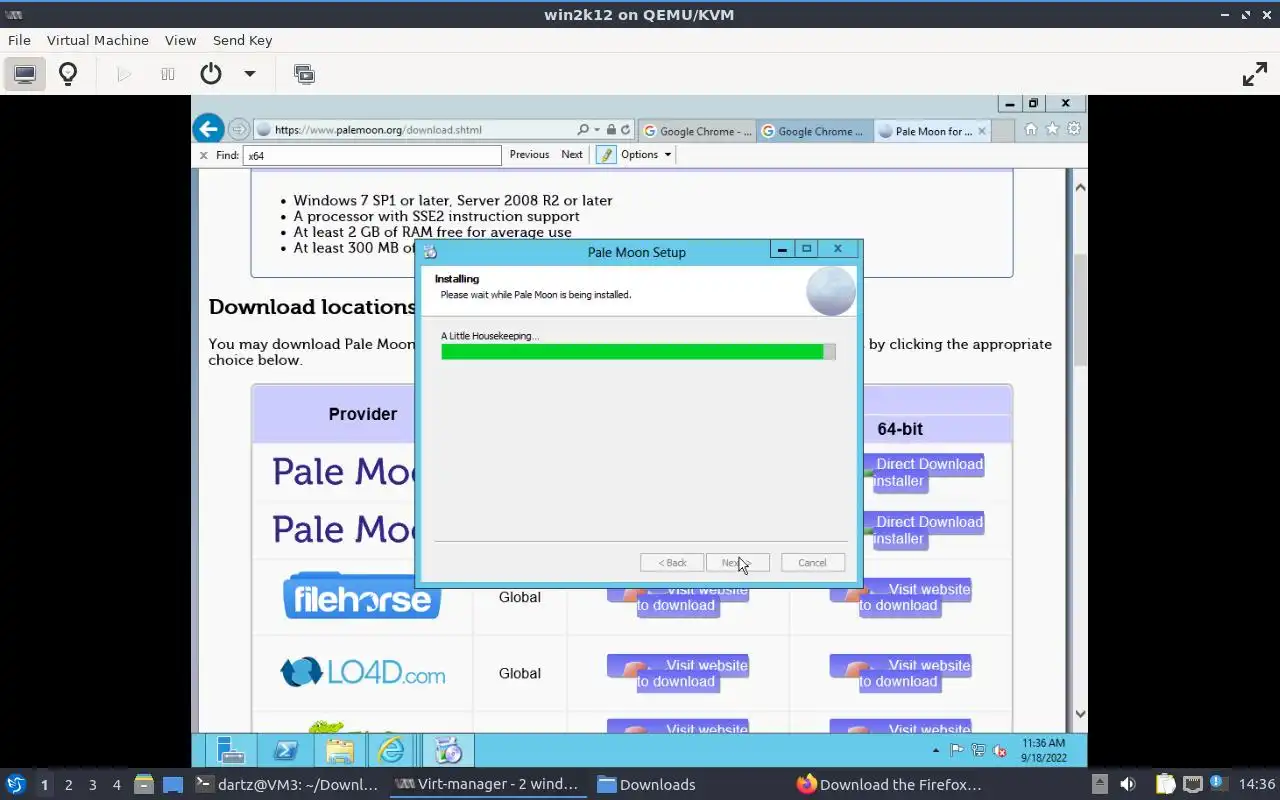1280x800 pixels.
Task: Show hidden Windows tray icons arrow
Action: 936,750
